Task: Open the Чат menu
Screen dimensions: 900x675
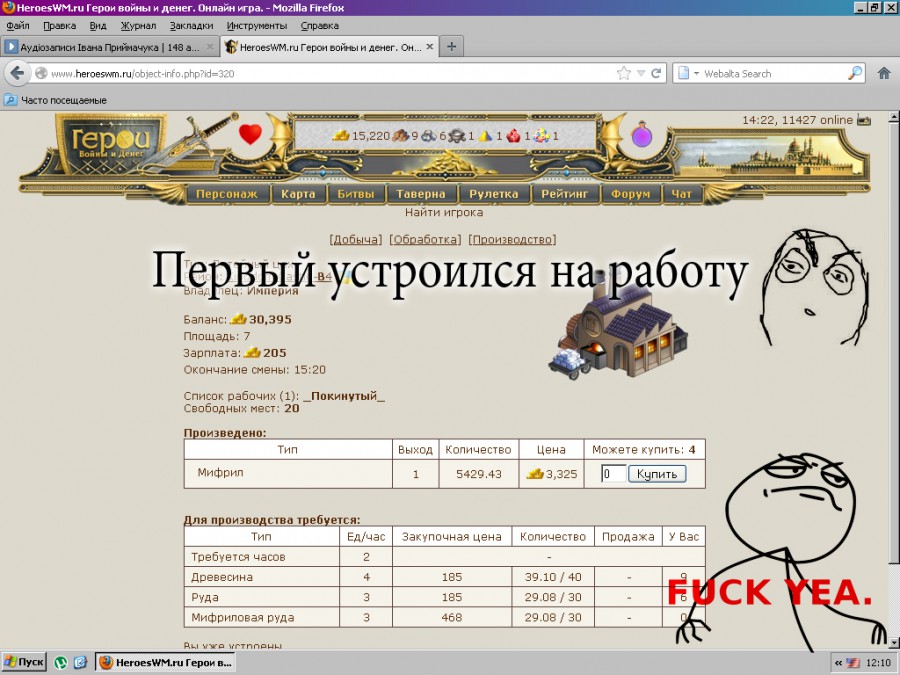Action: [681, 194]
